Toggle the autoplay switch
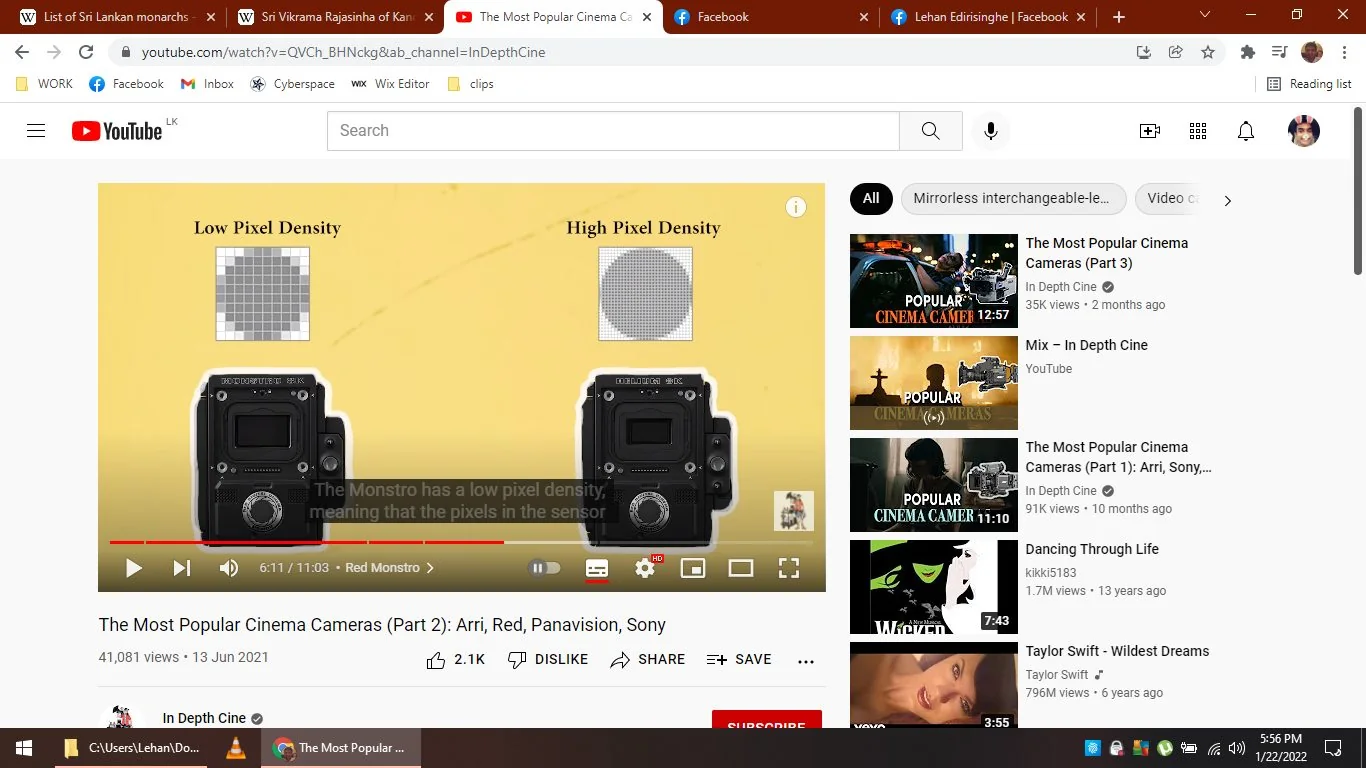The height and width of the screenshot is (768, 1366). (545, 568)
